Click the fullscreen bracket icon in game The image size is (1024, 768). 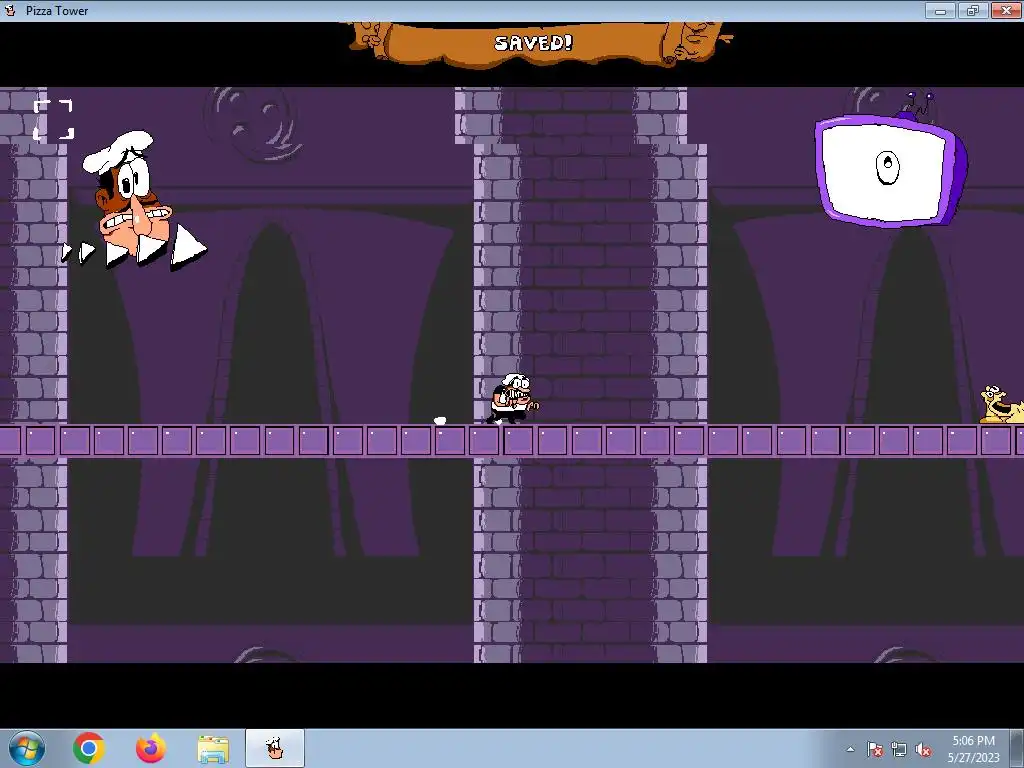point(54,120)
